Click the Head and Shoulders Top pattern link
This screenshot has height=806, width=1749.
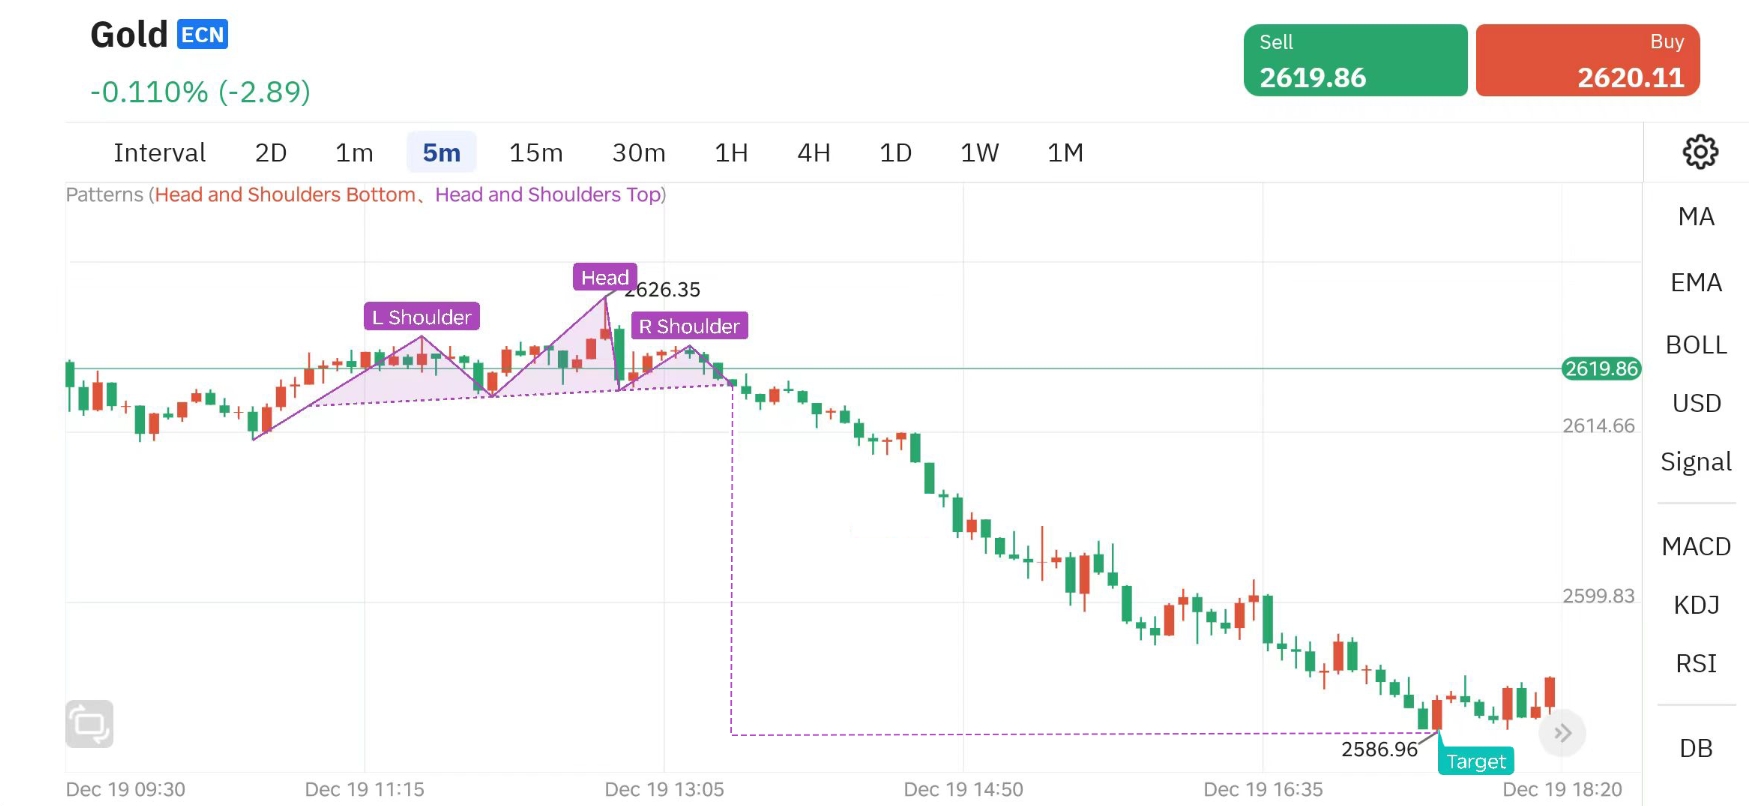click(x=547, y=195)
